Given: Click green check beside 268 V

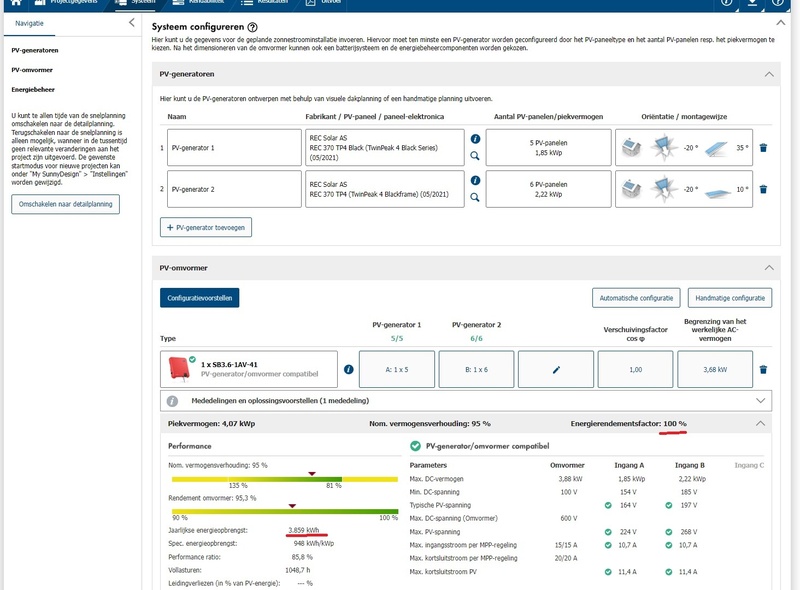Looking at the screenshot, I should click(x=669, y=532).
